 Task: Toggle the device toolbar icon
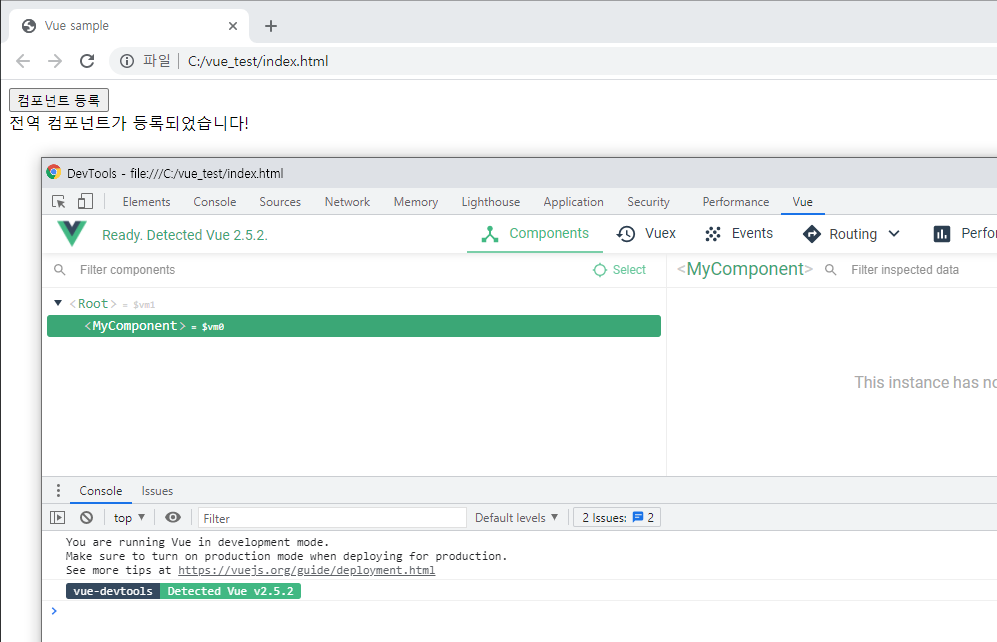[85, 201]
